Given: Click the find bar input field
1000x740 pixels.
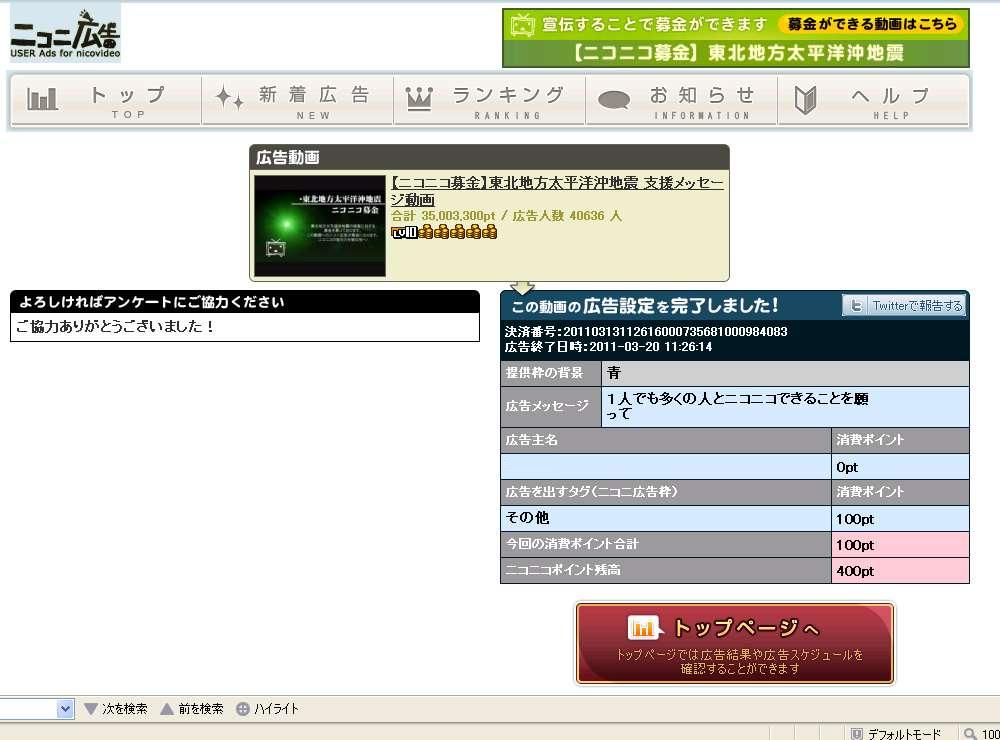Looking at the screenshot, I should coord(29,709).
